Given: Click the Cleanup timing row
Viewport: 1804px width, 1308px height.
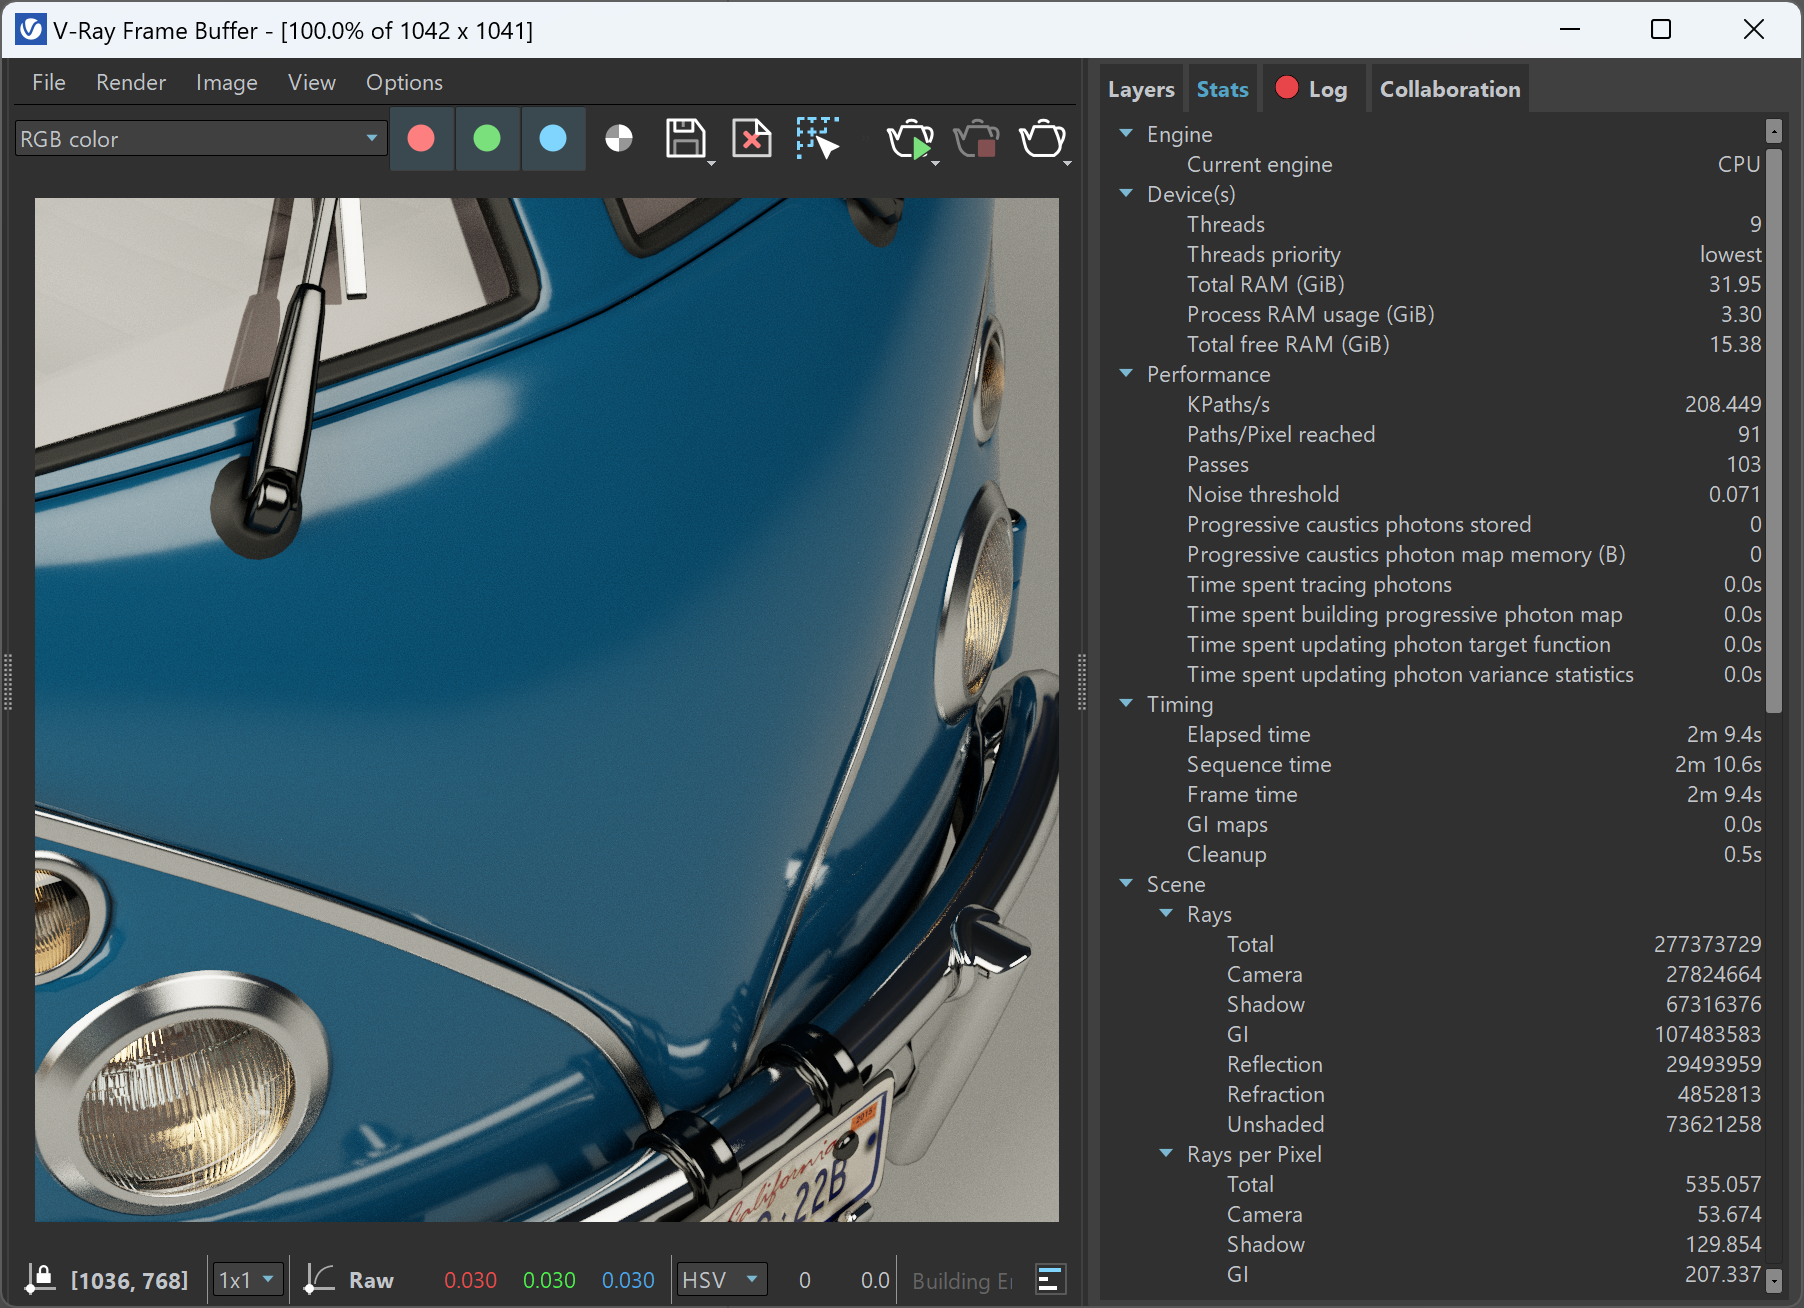Looking at the screenshot, I should point(1440,854).
